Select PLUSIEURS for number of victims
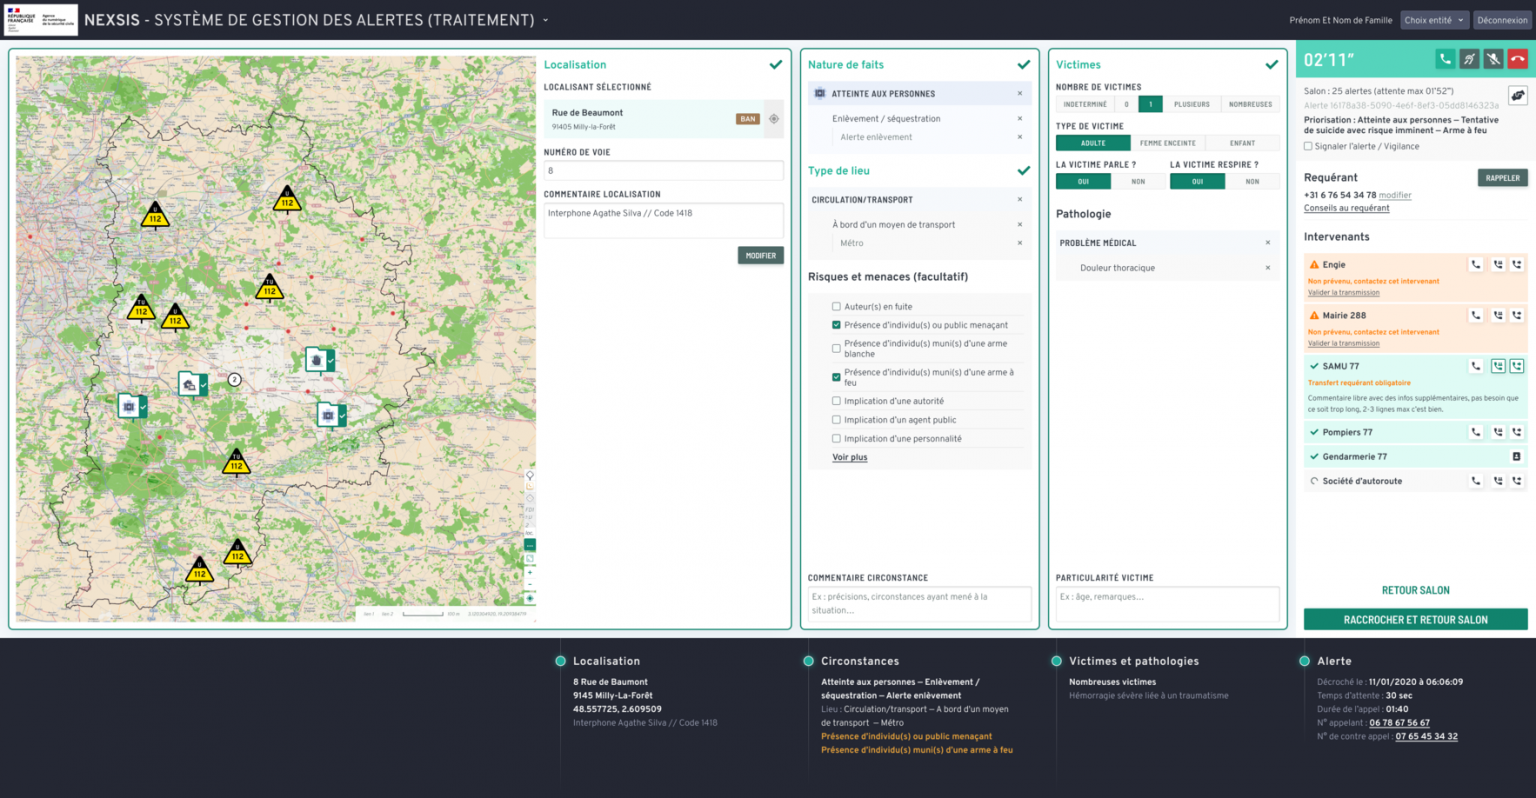Image resolution: width=1536 pixels, height=798 pixels. tap(1191, 104)
